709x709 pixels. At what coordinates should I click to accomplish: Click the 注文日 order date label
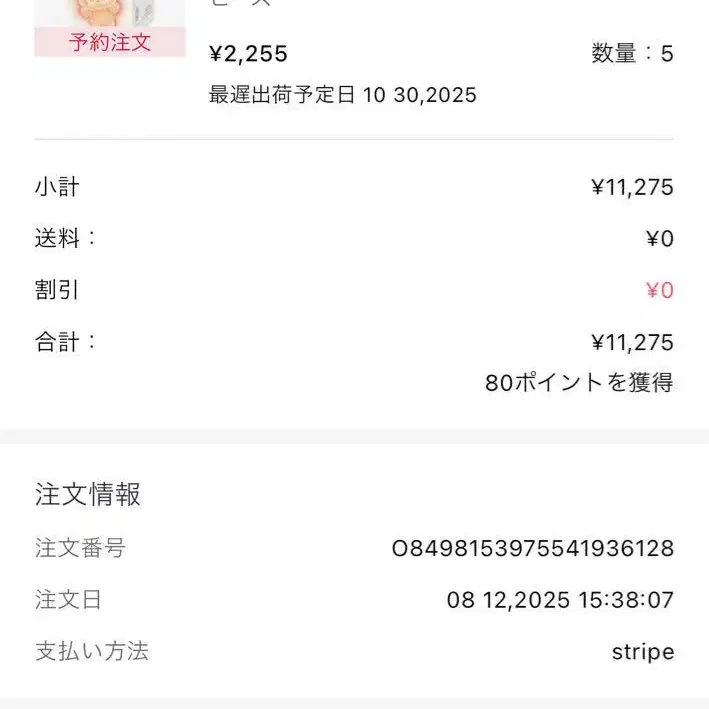tap(68, 600)
